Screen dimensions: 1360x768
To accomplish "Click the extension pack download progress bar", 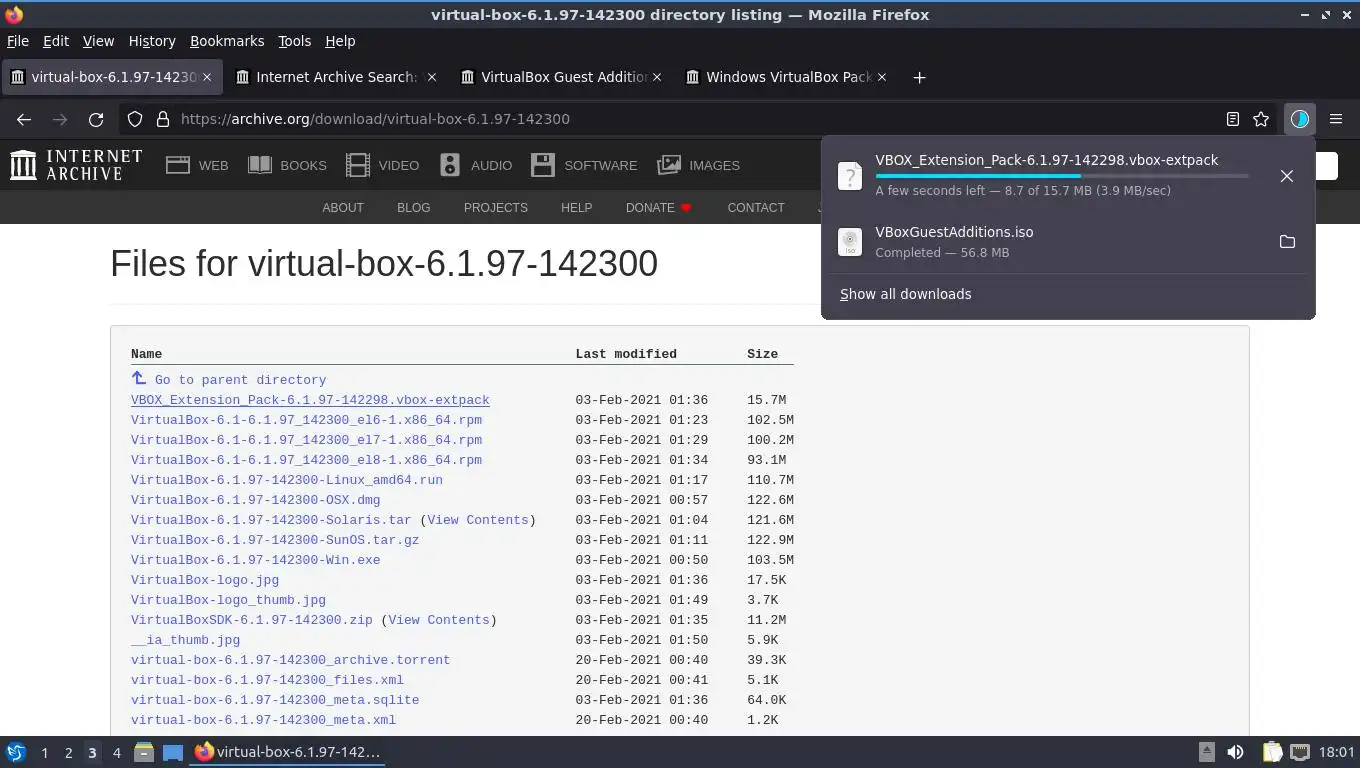I will click(x=1062, y=176).
